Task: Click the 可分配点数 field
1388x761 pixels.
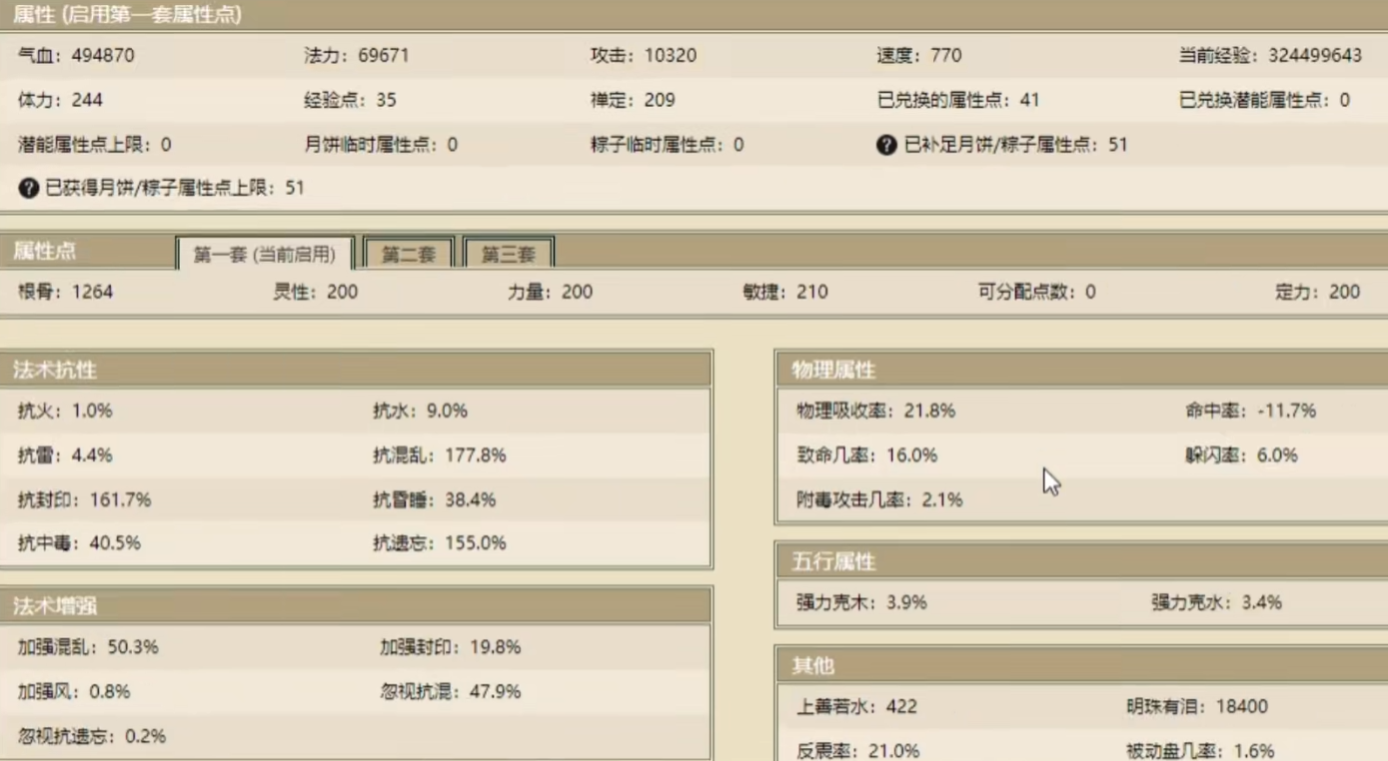Action: click(1037, 292)
